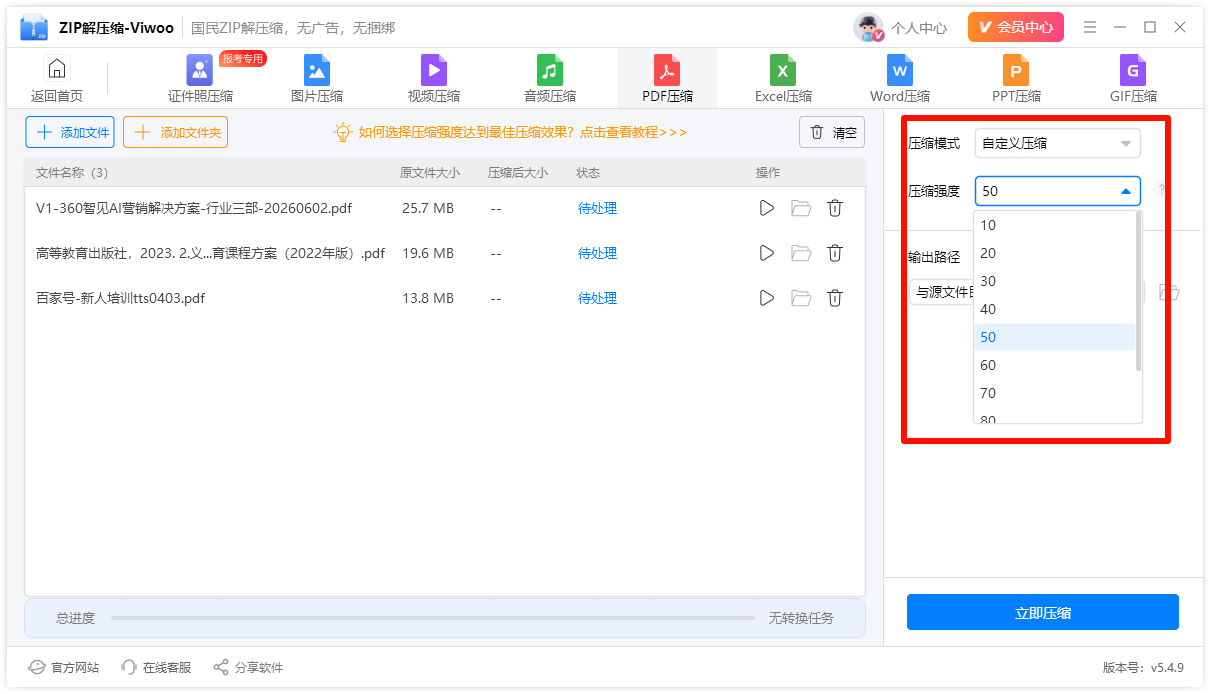
Task: Switch to Excel压缩 tab
Action: (783, 79)
